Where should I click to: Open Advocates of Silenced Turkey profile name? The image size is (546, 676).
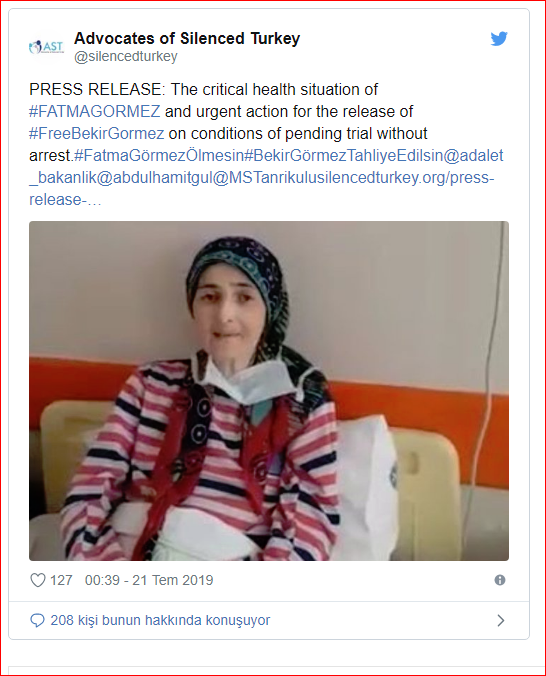[187, 38]
